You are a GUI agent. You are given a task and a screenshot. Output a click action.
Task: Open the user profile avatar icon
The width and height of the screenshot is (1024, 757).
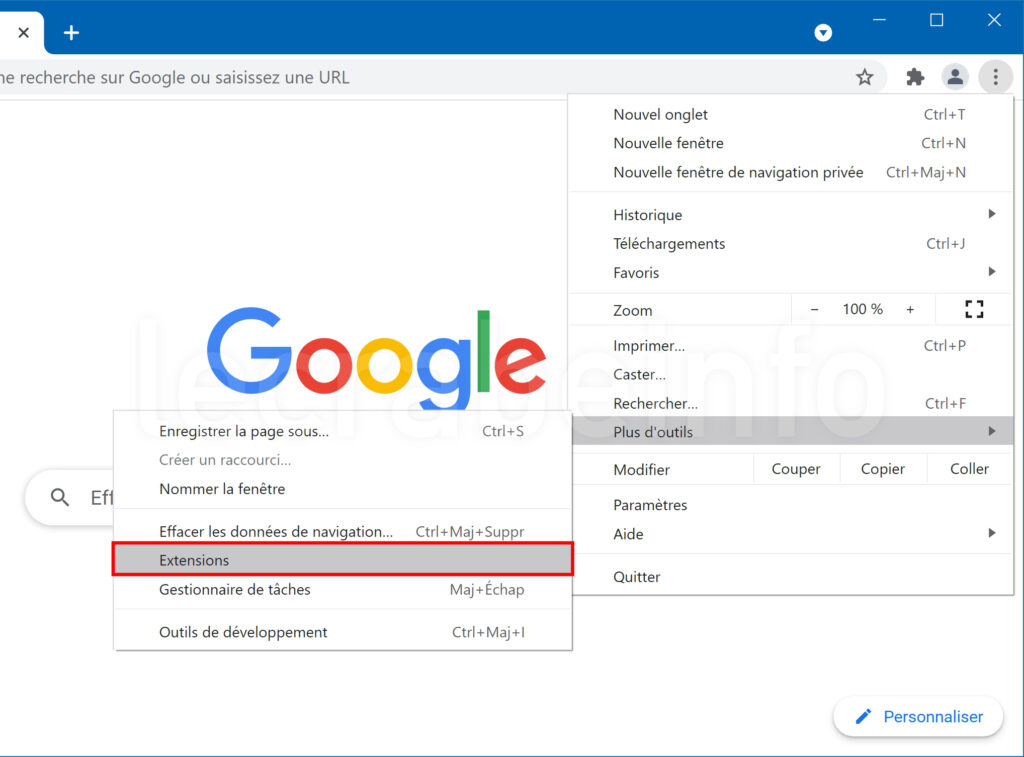coord(955,77)
